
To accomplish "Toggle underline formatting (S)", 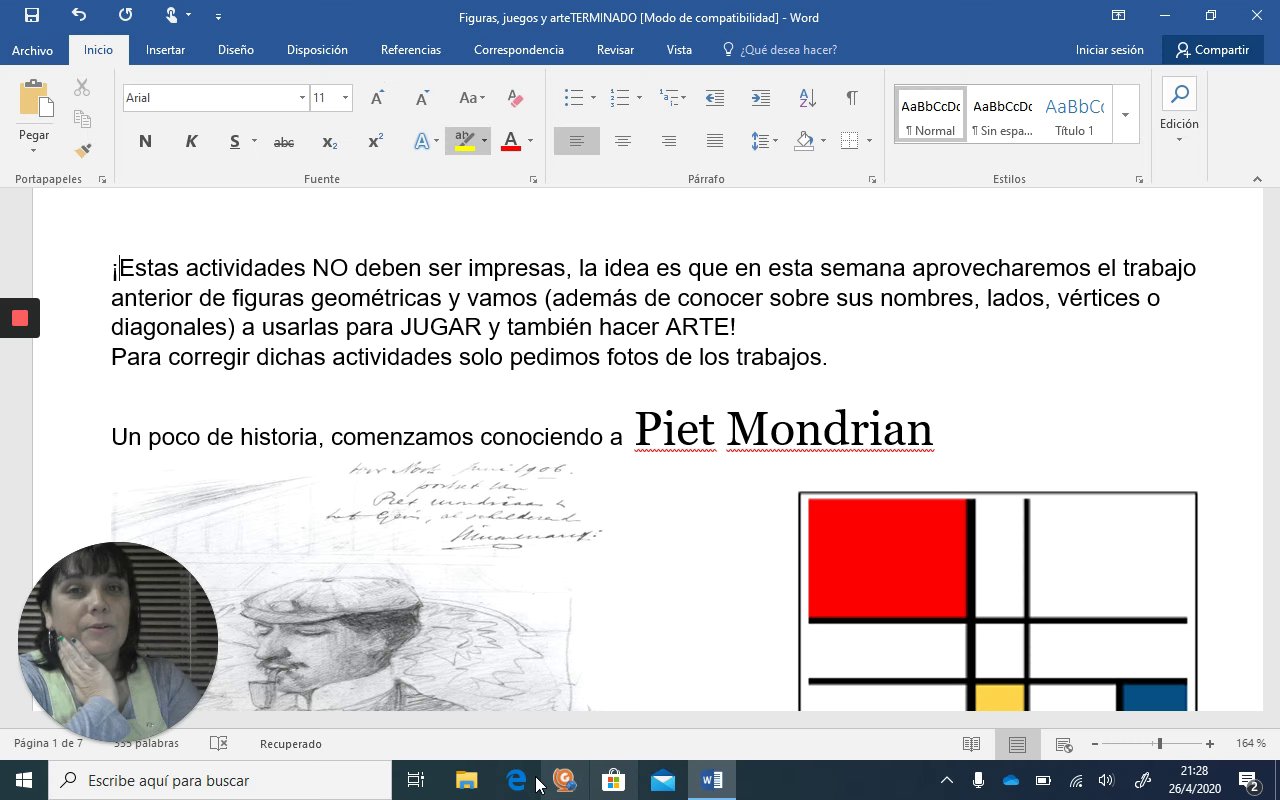I will tap(235, 142).
